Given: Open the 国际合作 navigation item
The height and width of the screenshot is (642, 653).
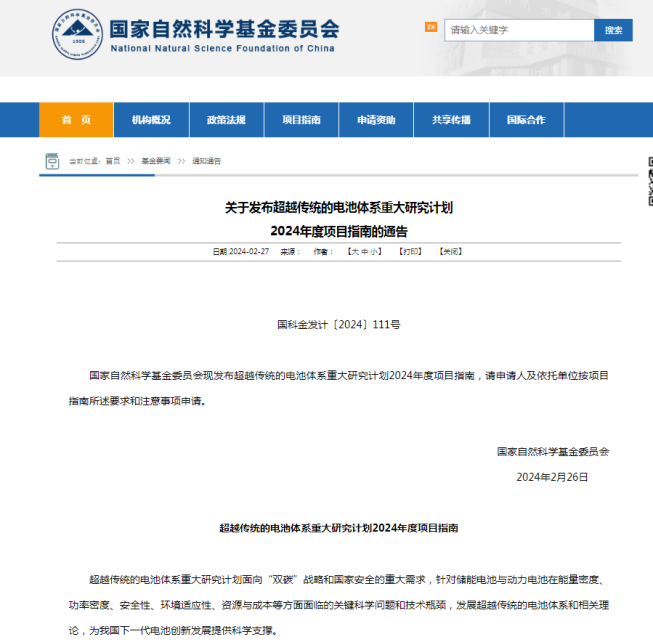Looking at the screenshot, I should coord(526,120).
